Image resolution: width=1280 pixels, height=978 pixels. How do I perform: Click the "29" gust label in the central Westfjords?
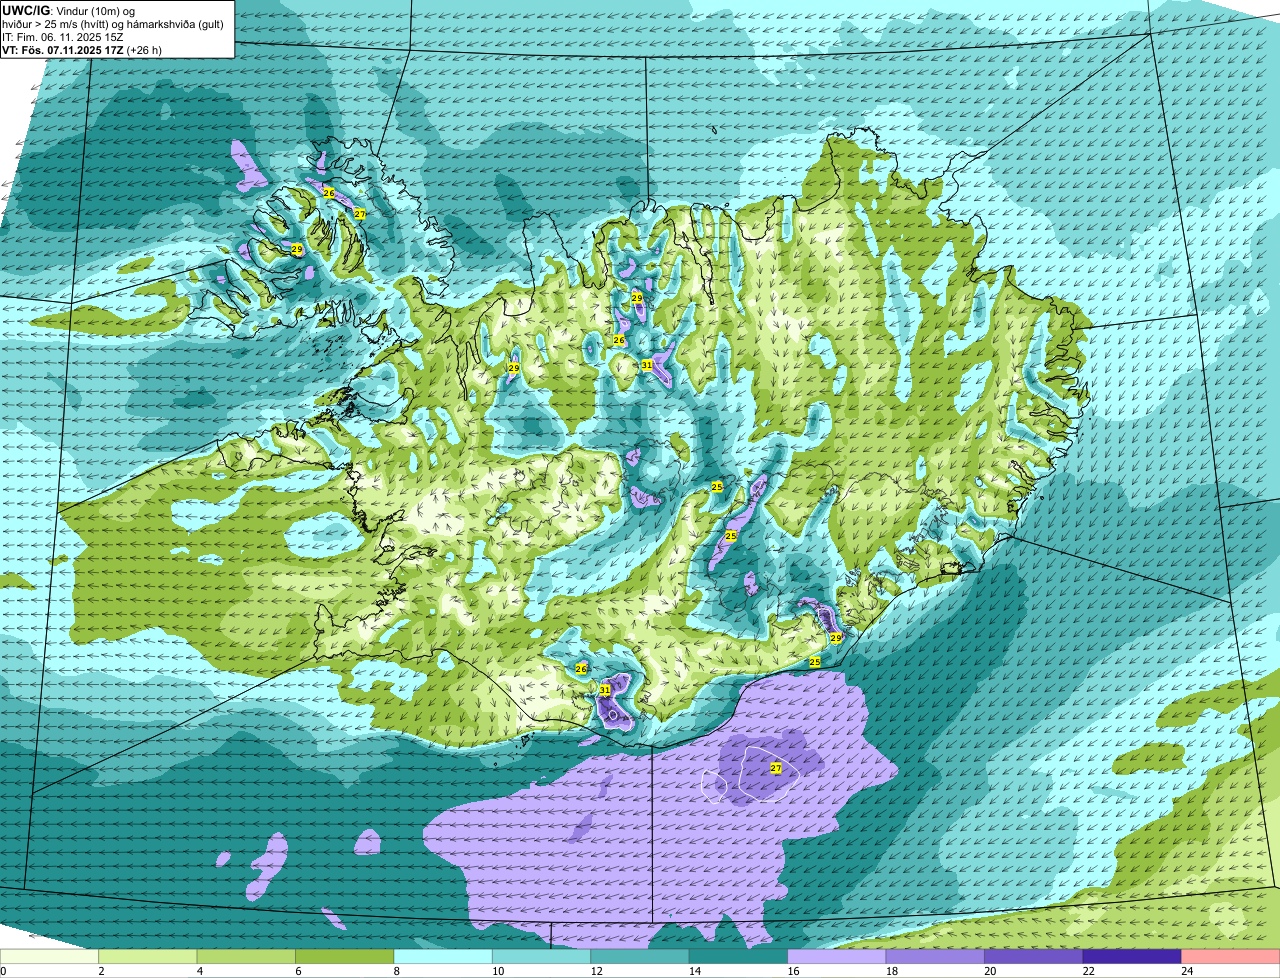pyautogui.click(x=297, y=249)
